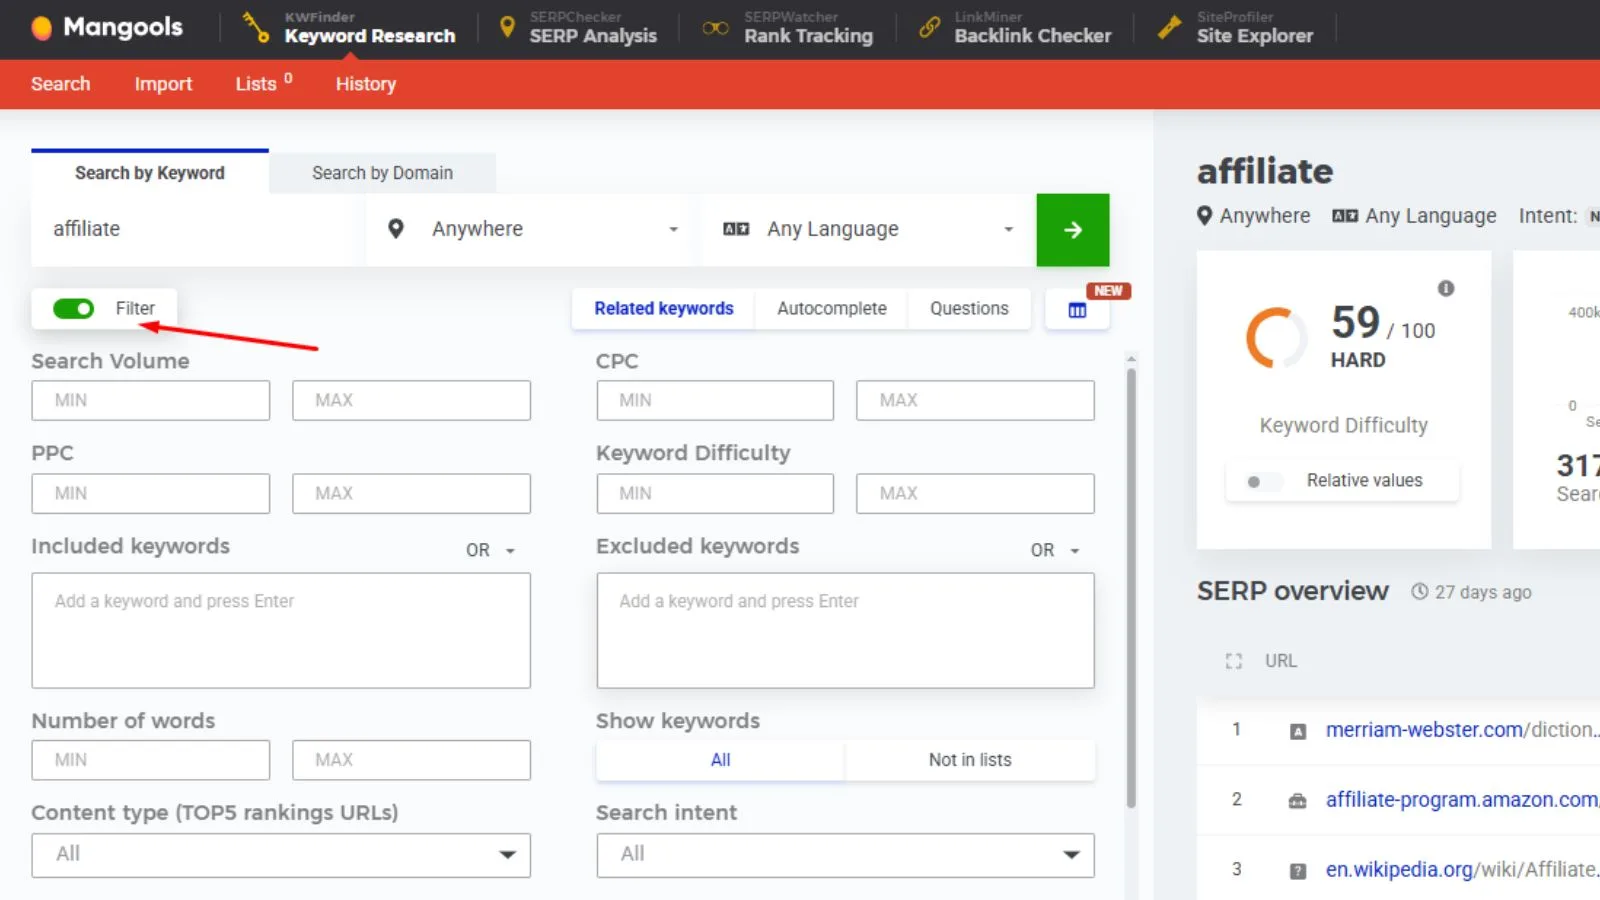Screen dimensions: 1600x900
Task: Click CPC MIN field
Action: pos(715,400)
